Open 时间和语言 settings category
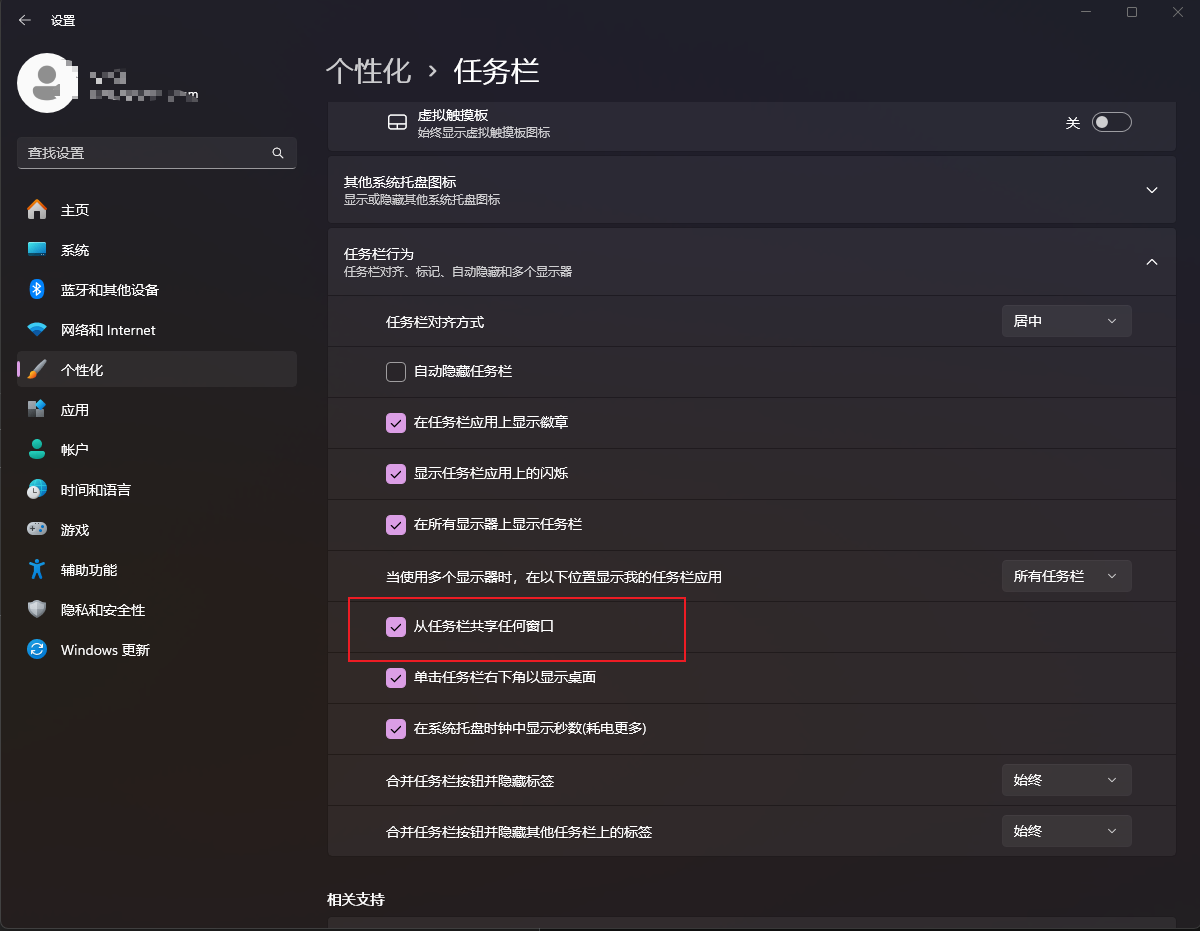This screenshot has width=1200, height=931. click(x=157, y=490)
